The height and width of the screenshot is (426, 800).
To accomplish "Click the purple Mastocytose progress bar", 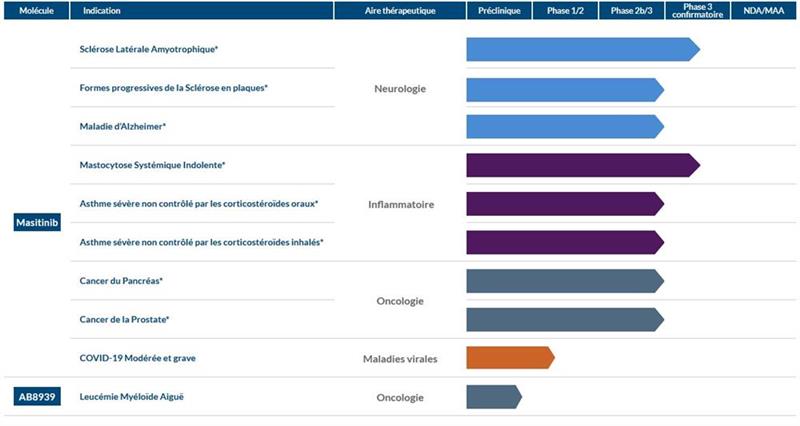I will (x=582, y=165).
